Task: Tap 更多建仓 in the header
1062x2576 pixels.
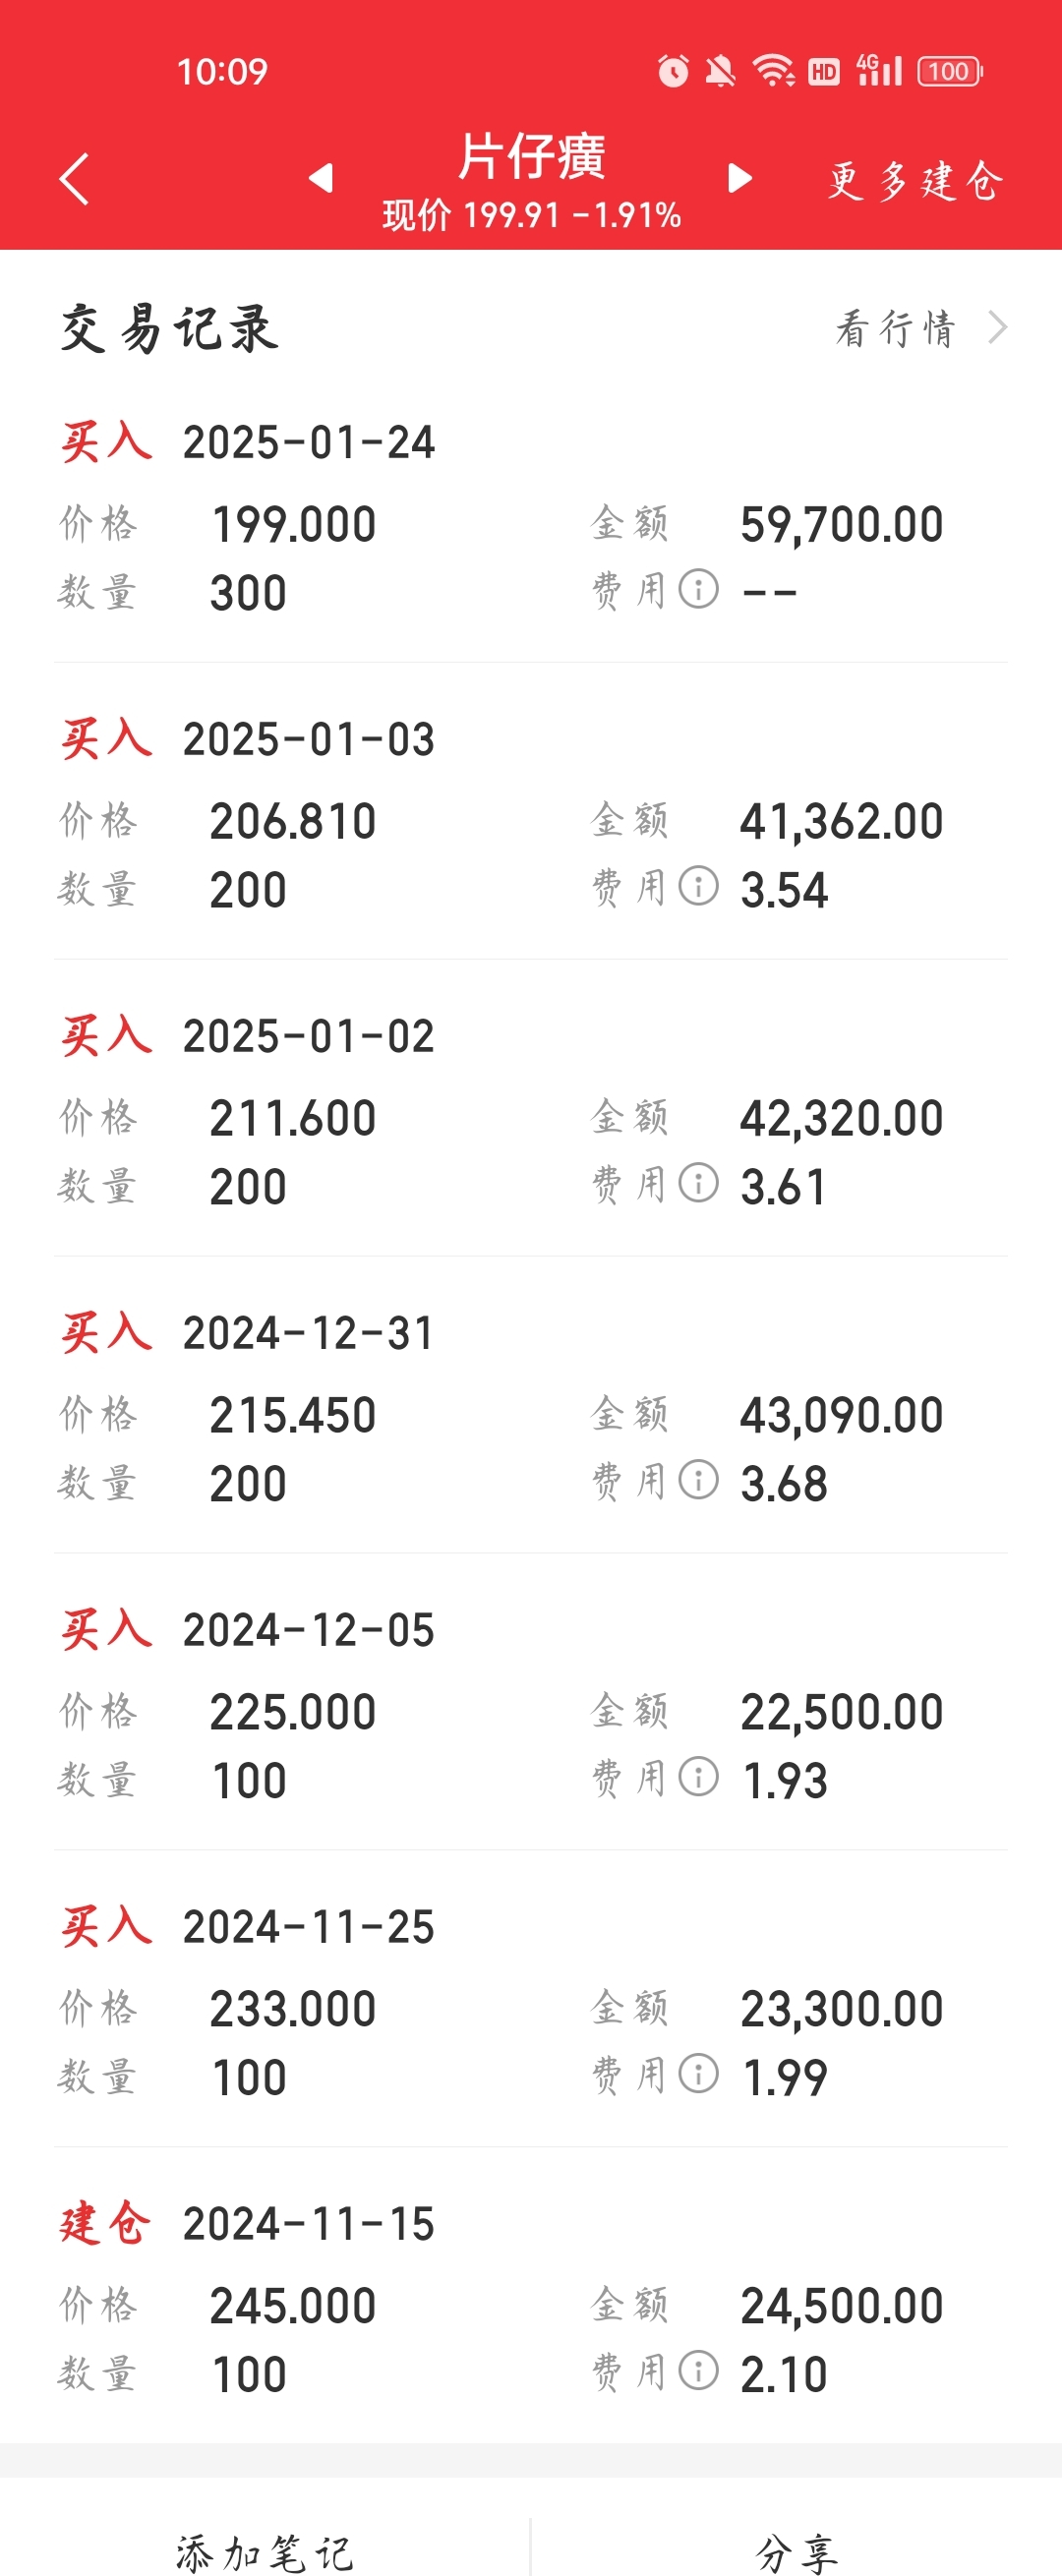Action: click(x=914, y=181)
